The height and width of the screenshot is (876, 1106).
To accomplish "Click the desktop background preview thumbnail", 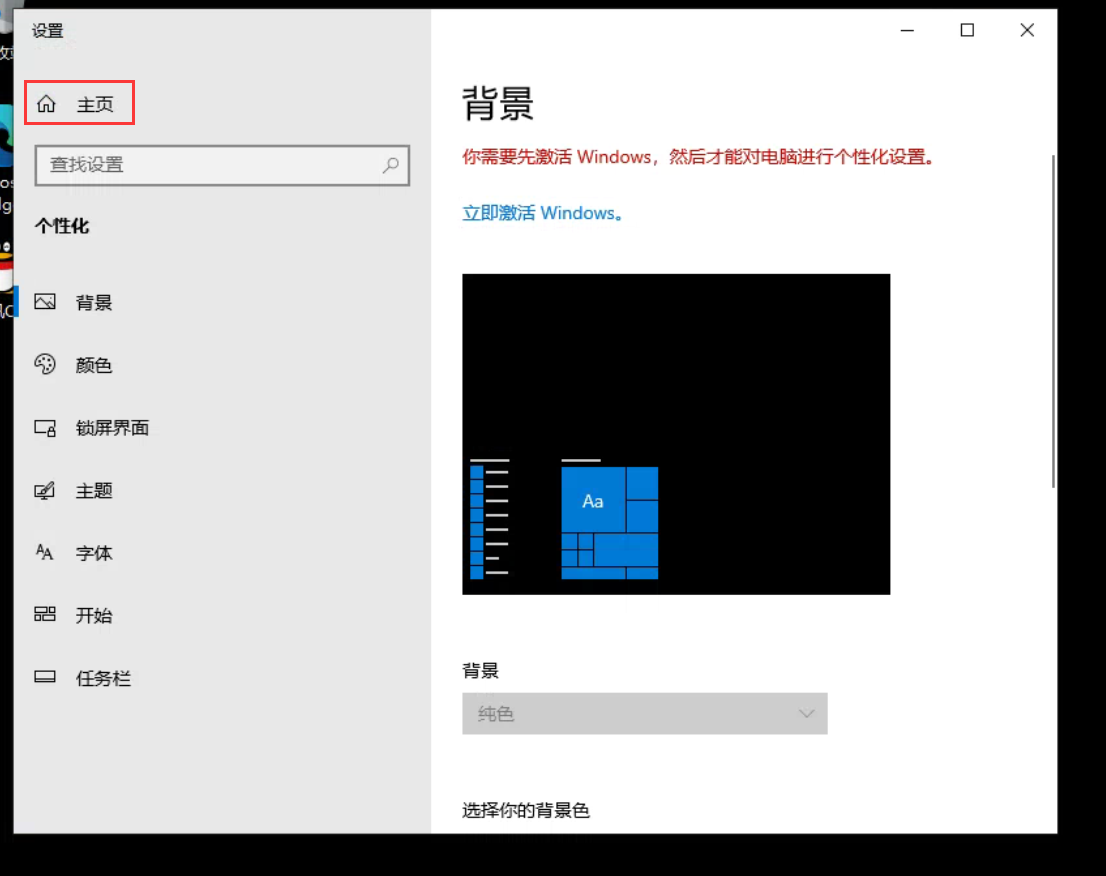I will point(676,434).
